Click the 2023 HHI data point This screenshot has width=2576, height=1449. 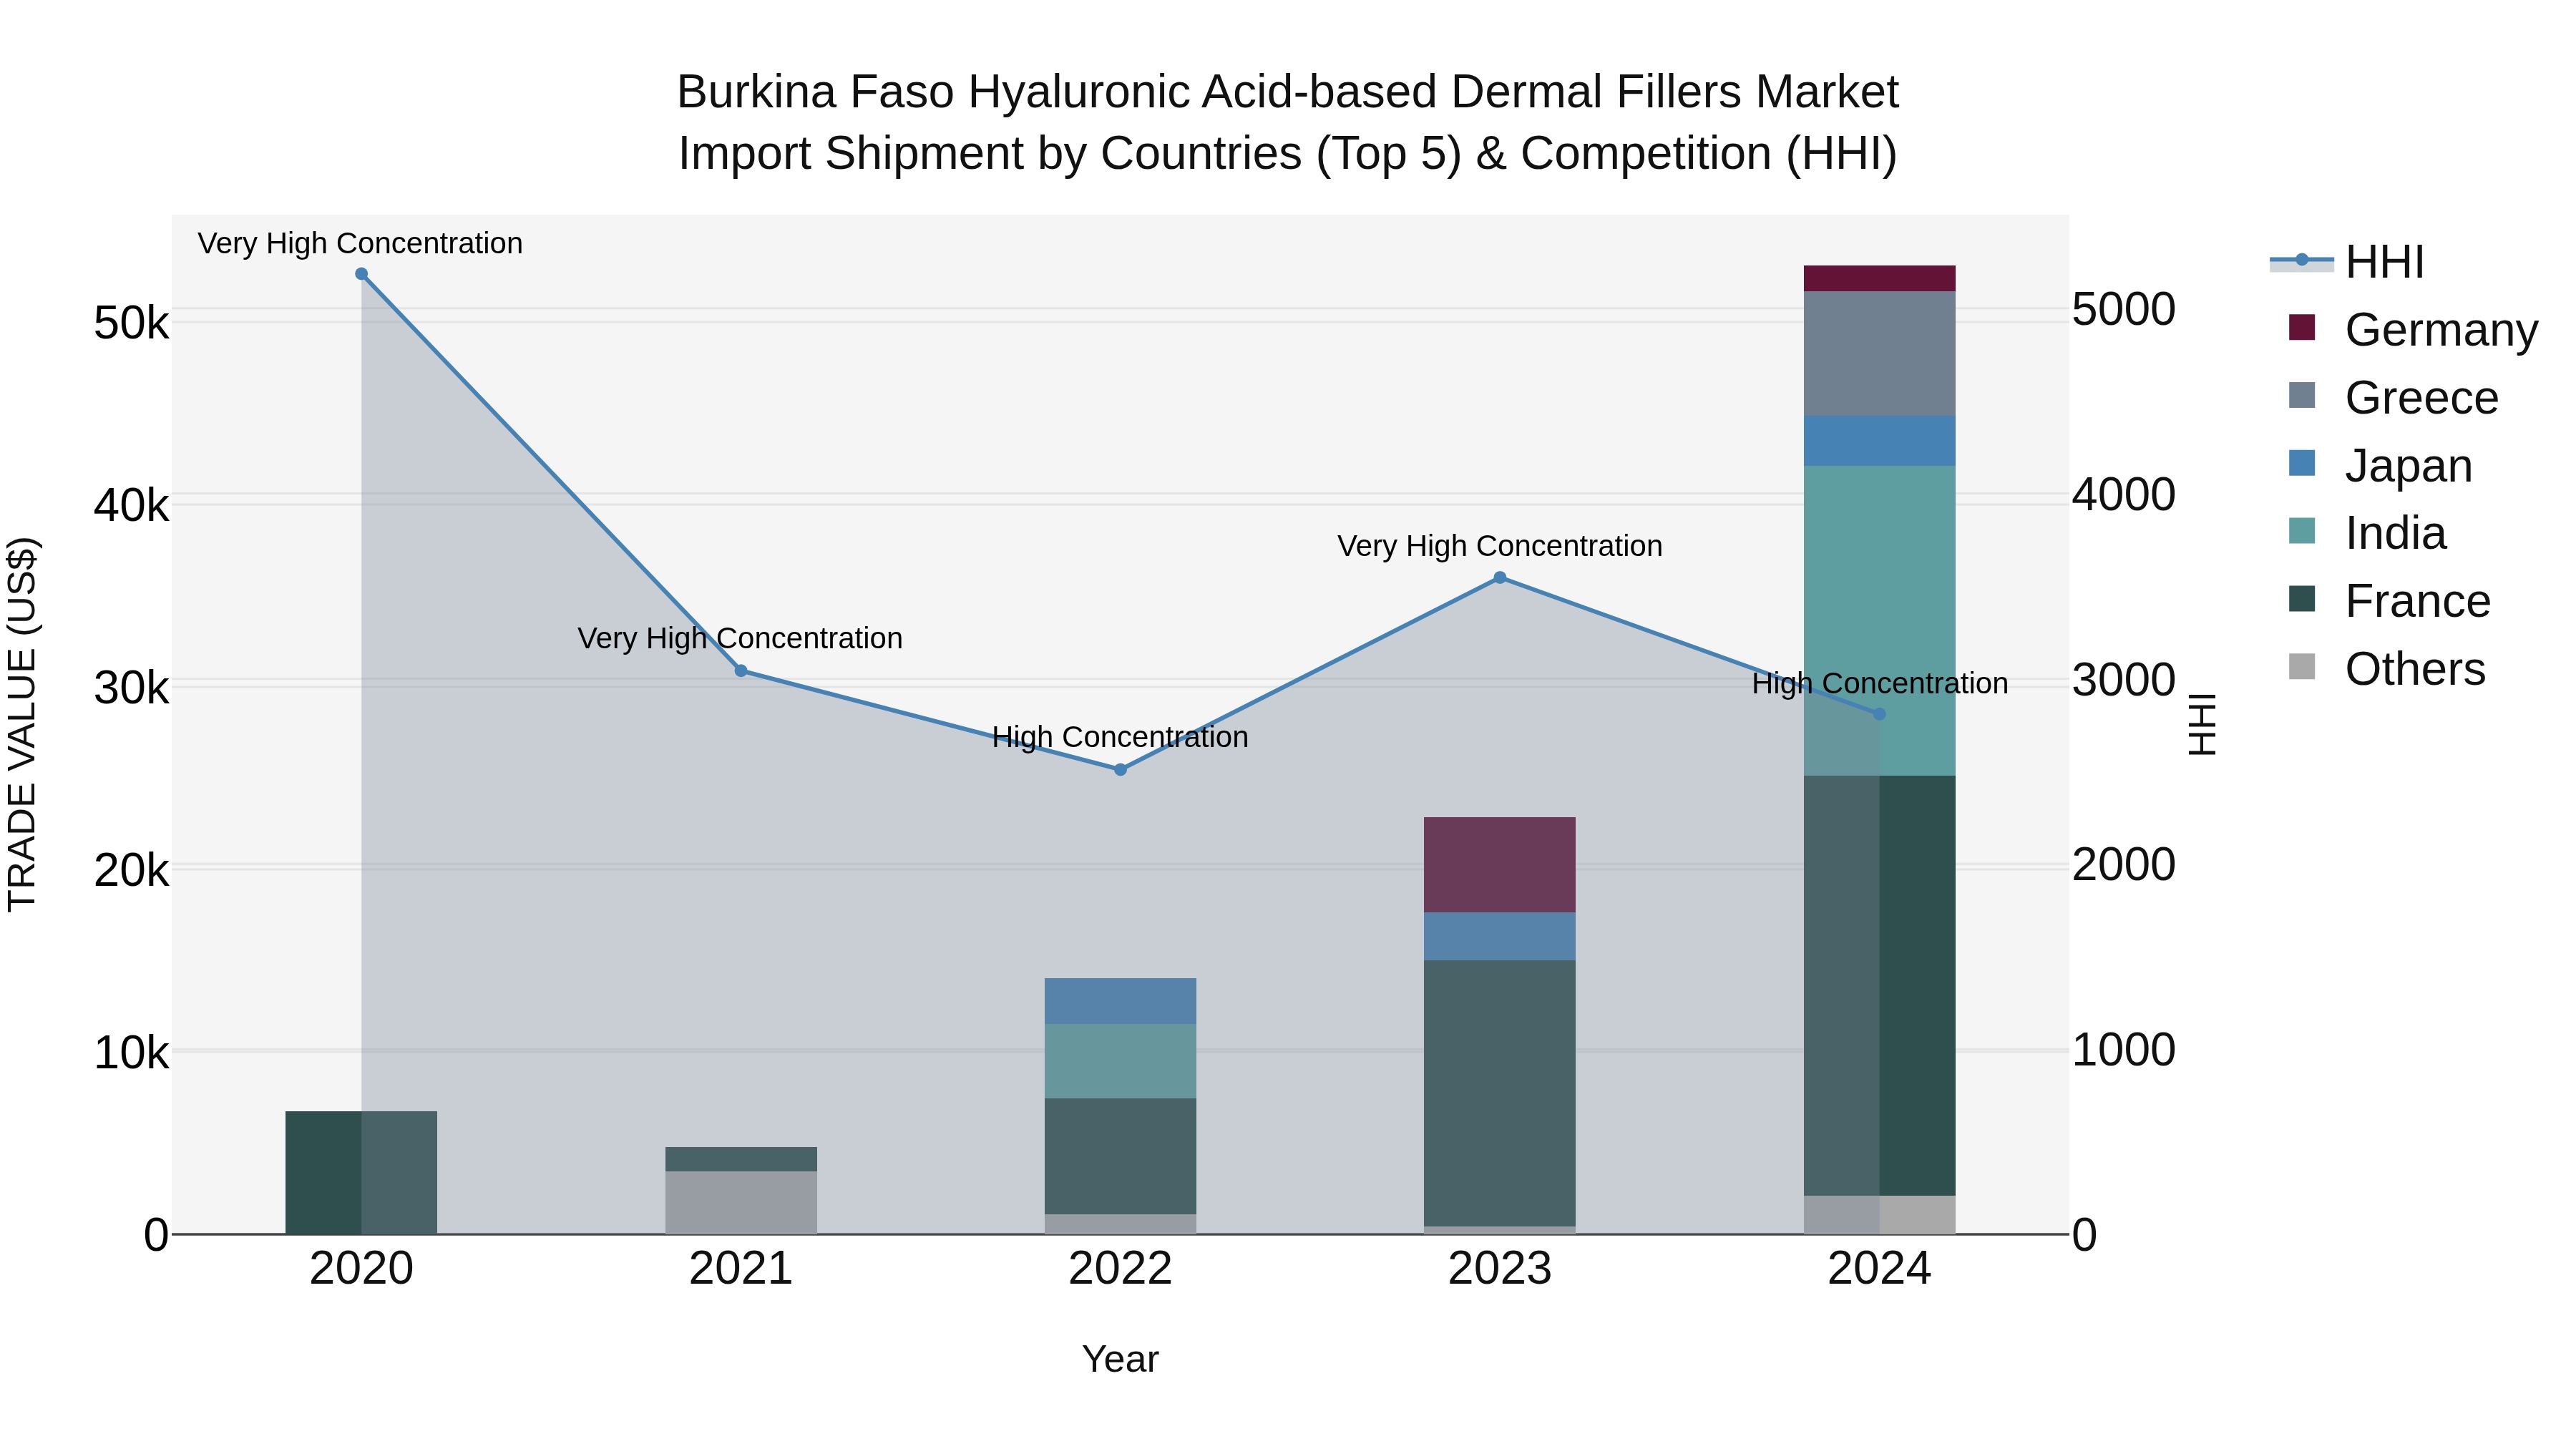click(1500, 578)
